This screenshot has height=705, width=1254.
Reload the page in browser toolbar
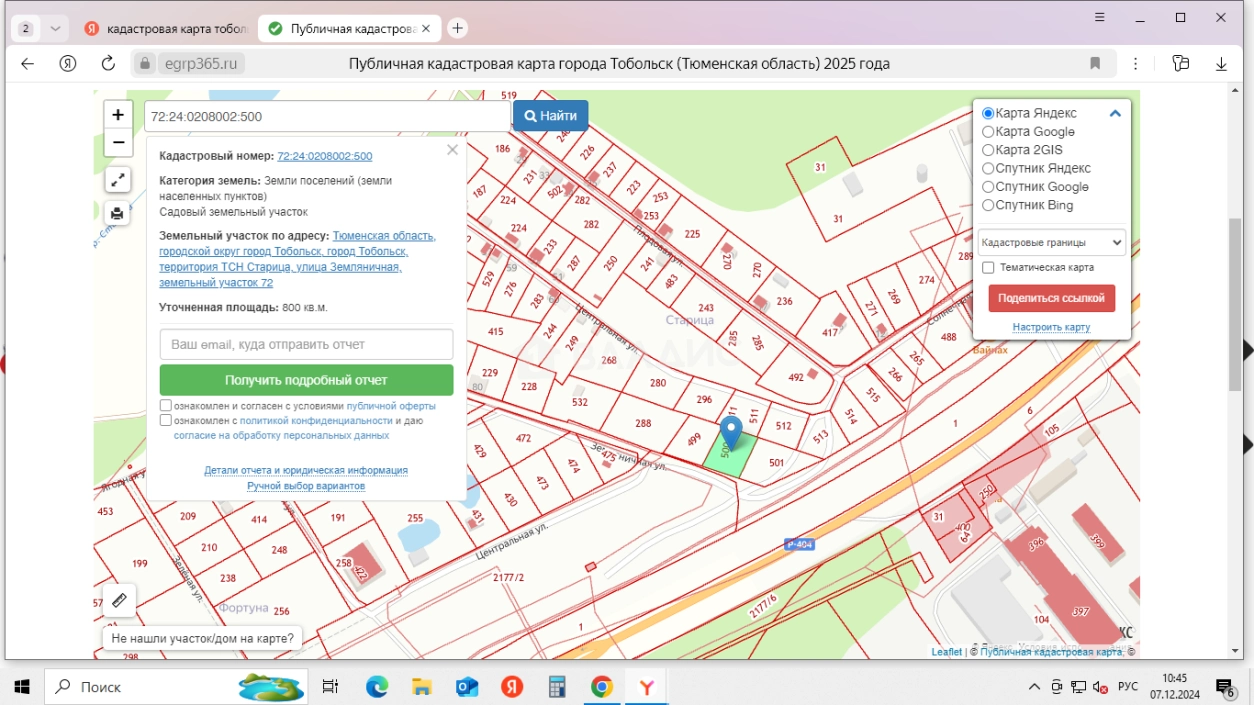coord(108,64)
